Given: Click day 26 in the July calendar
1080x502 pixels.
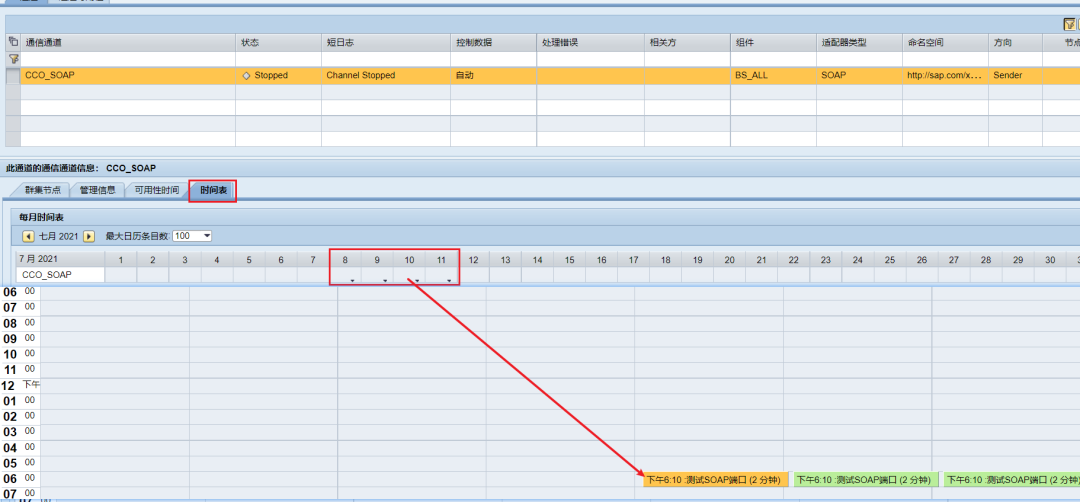Looking at the screenshot, I should (x=922, y=260).
